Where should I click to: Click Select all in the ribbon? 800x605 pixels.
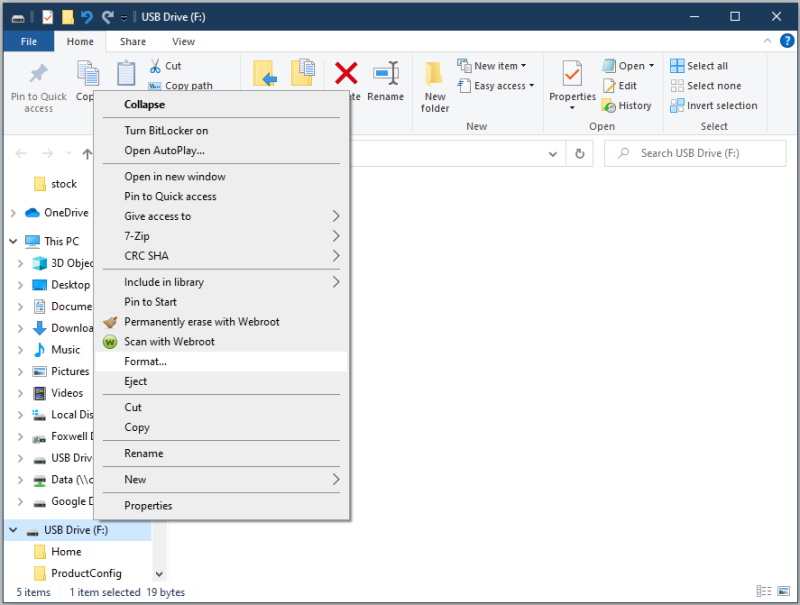[699, 66]
